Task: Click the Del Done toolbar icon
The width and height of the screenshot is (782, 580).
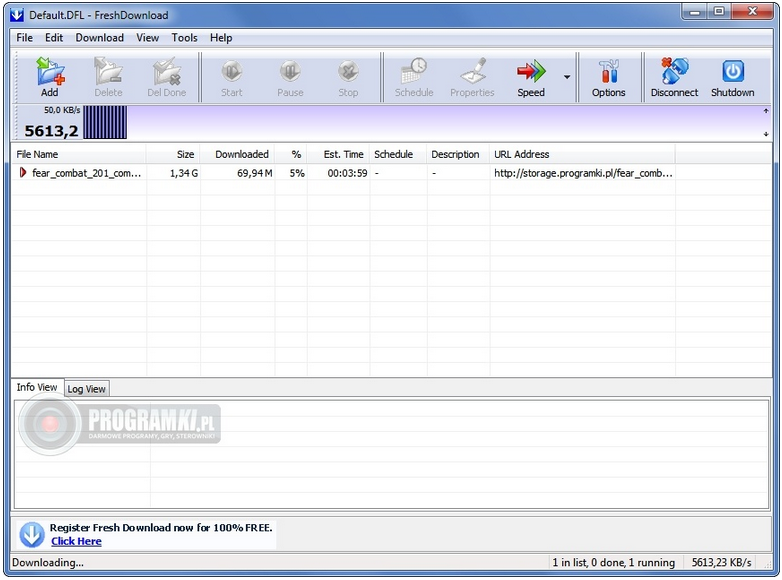Action: (x=167, y=71)
